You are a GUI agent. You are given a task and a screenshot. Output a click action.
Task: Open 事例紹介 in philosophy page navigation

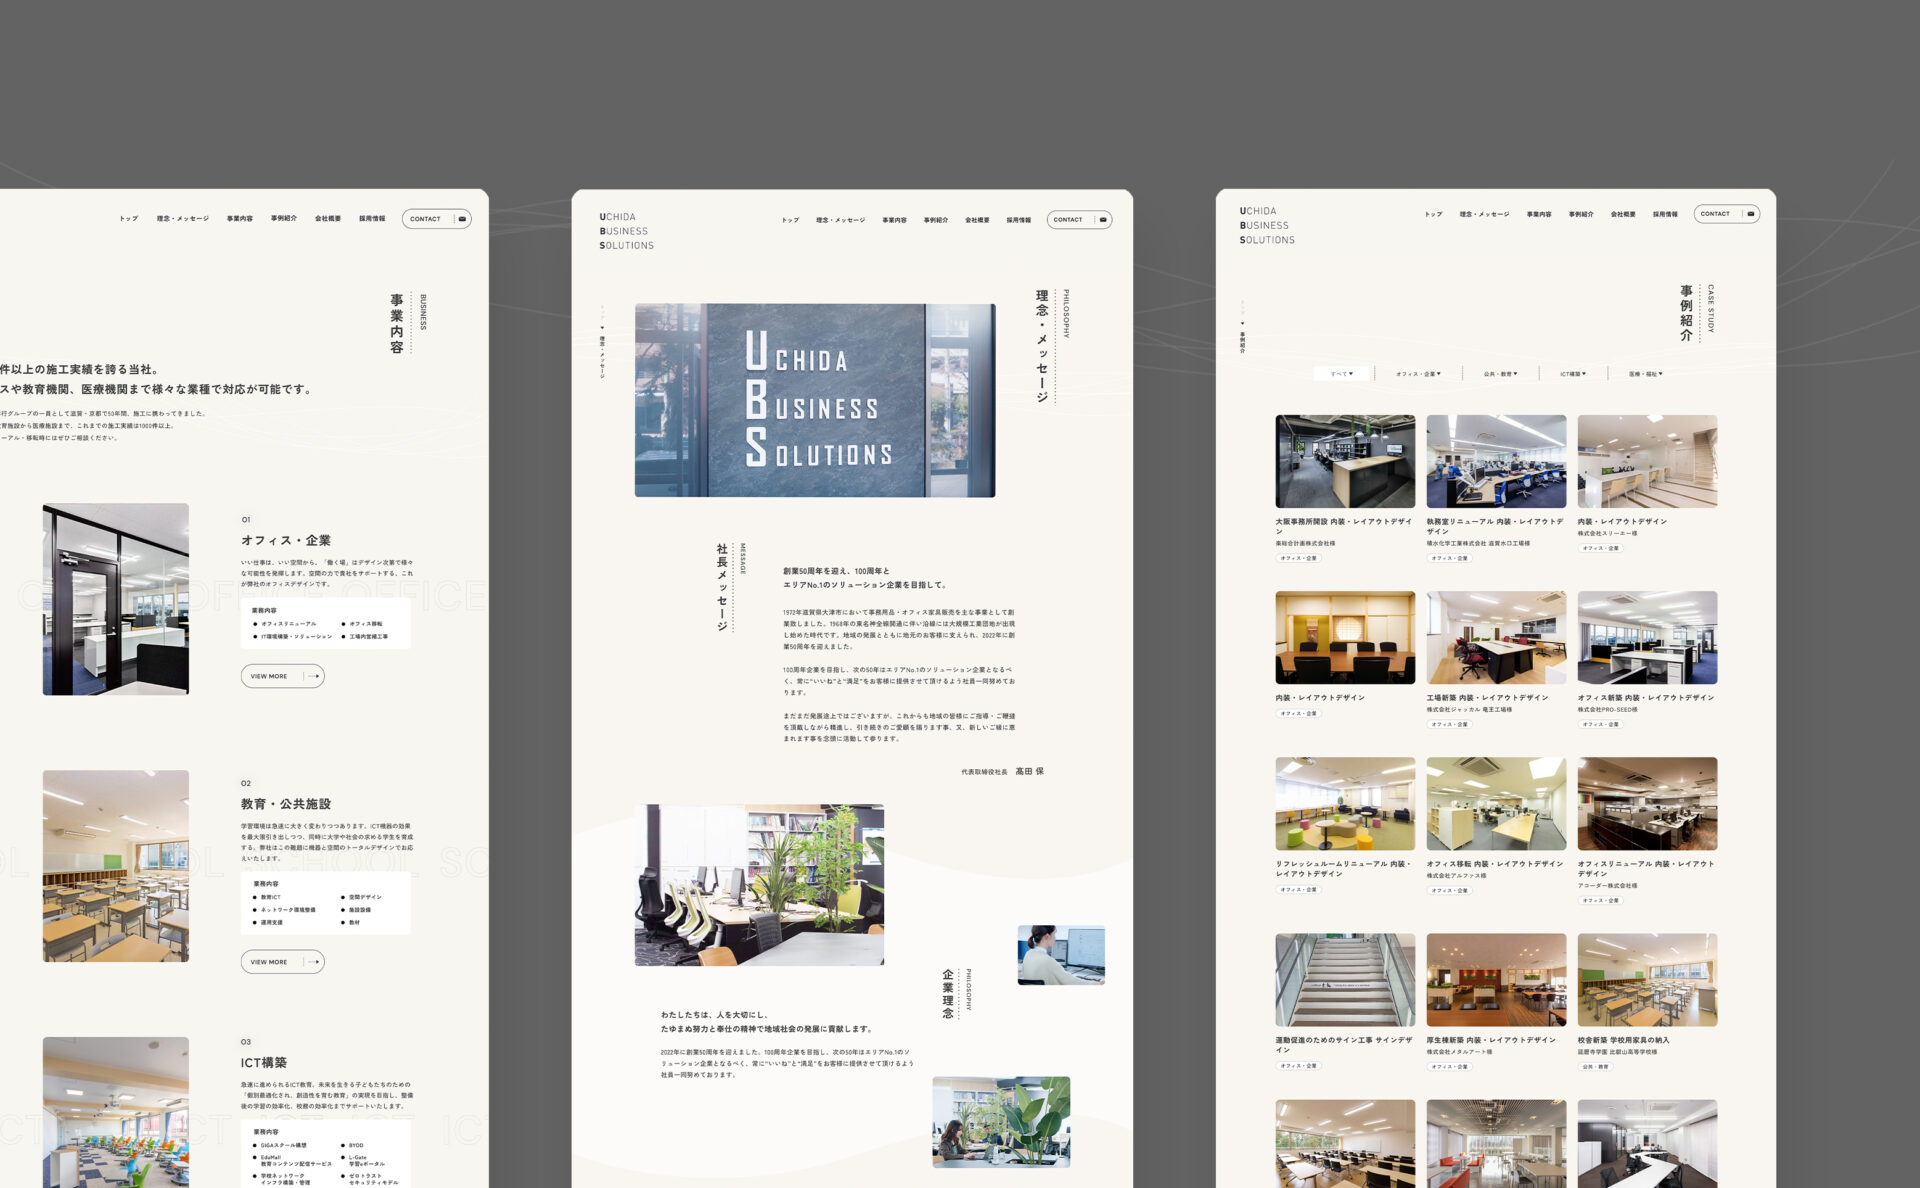(x=936, y=220)
